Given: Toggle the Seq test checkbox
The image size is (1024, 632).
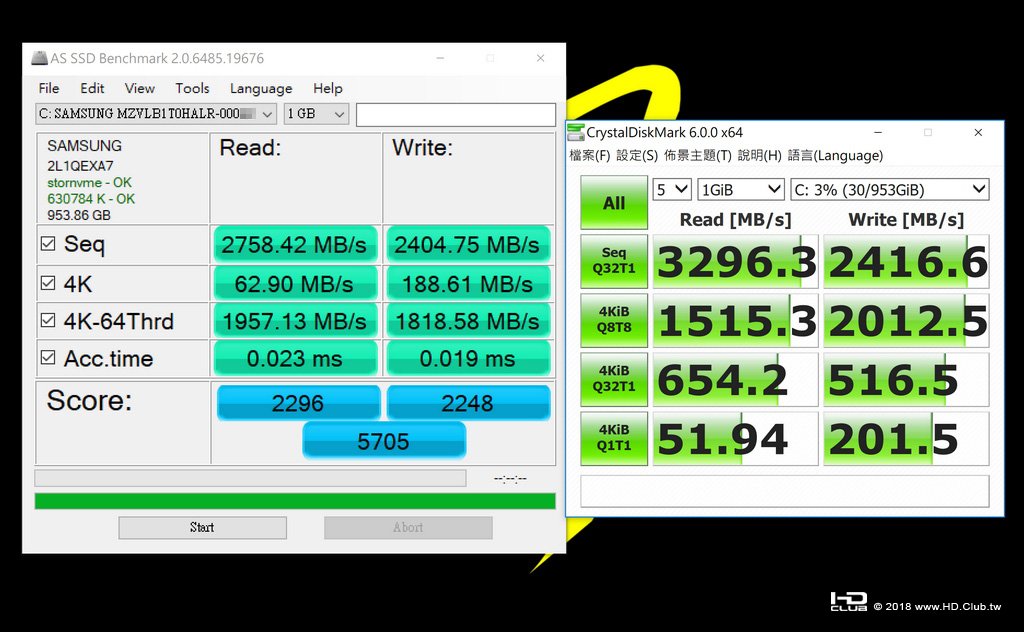Looking at the screenshot, I should pyautogui.click(x=48, y=244).
